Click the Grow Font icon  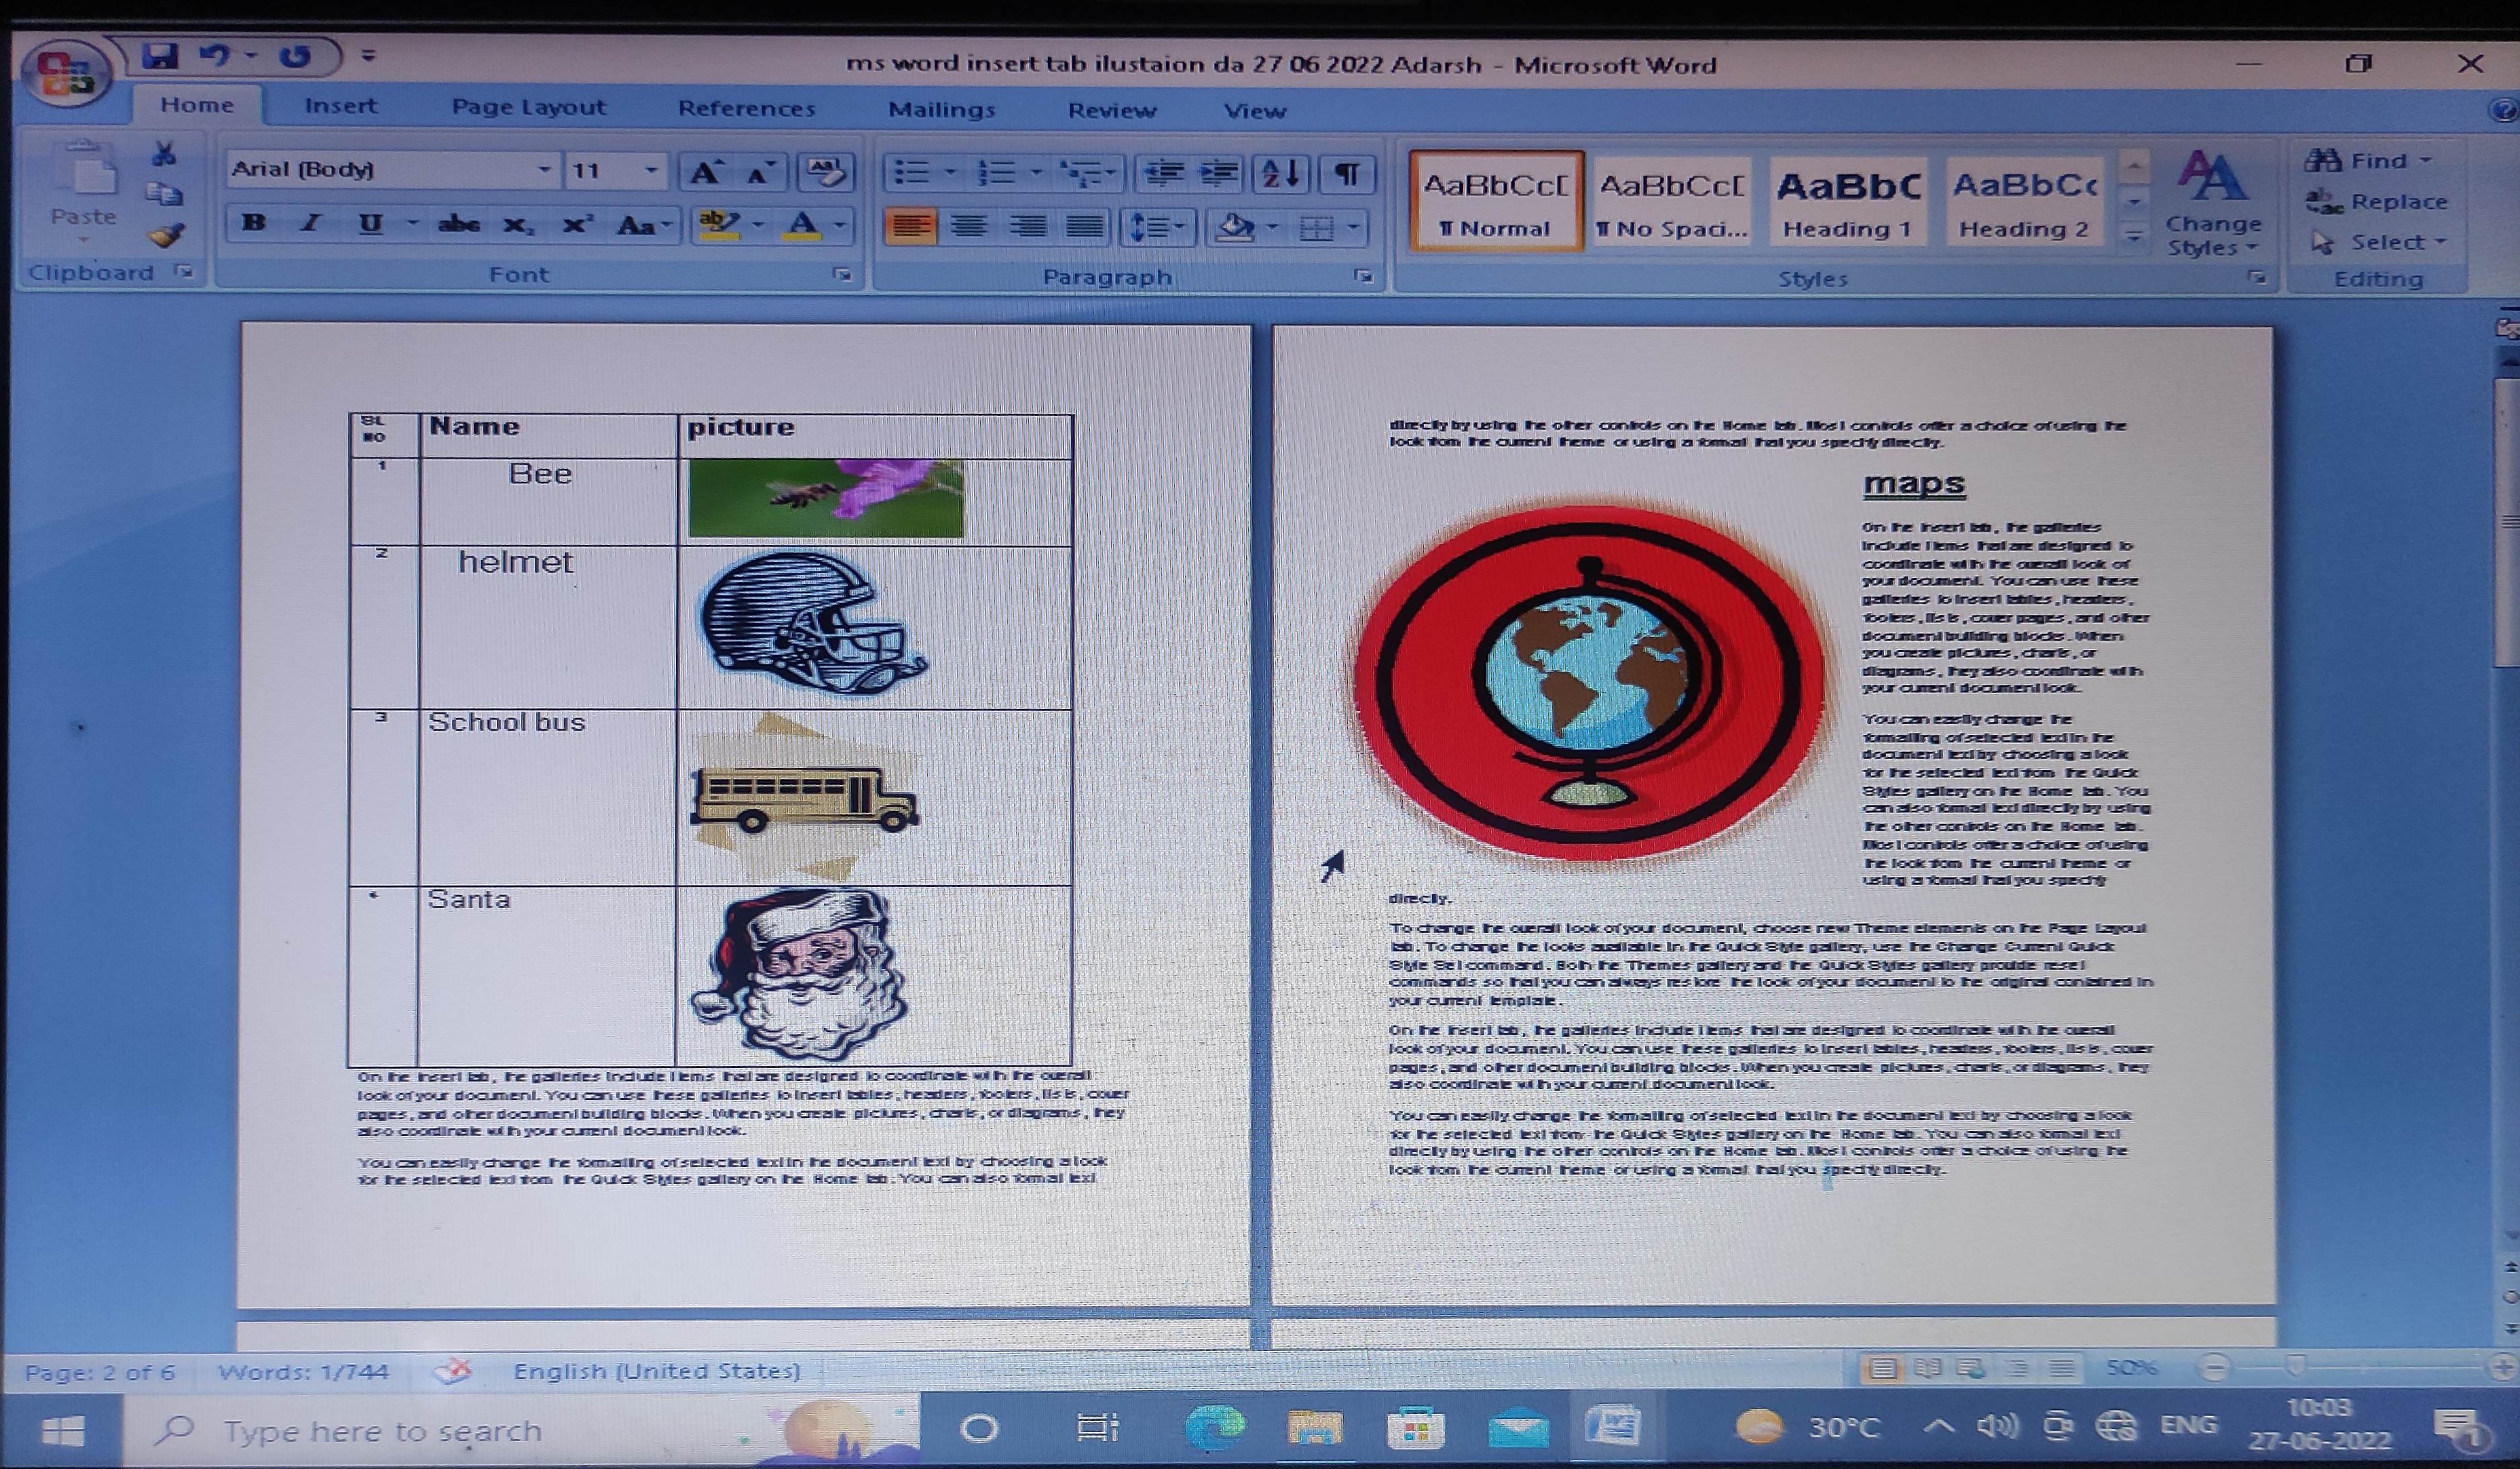[705, 172]
